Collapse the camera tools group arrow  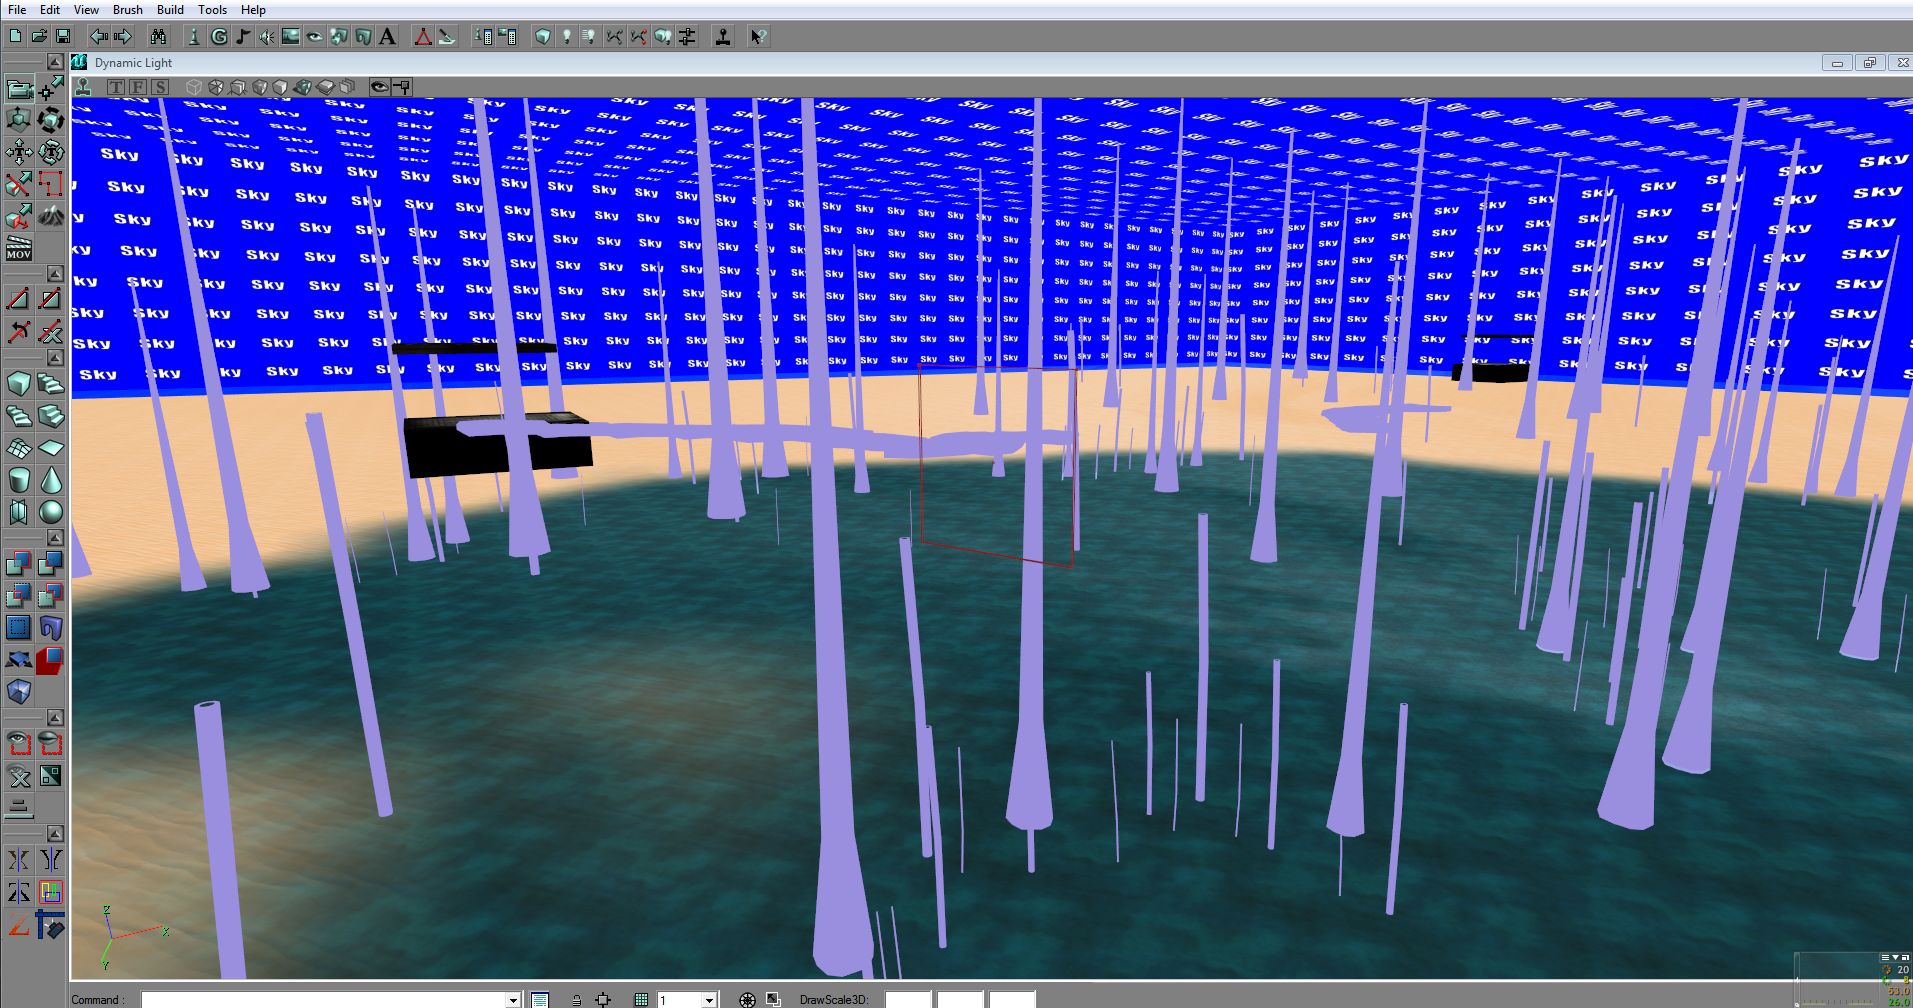tap(56, 63)
